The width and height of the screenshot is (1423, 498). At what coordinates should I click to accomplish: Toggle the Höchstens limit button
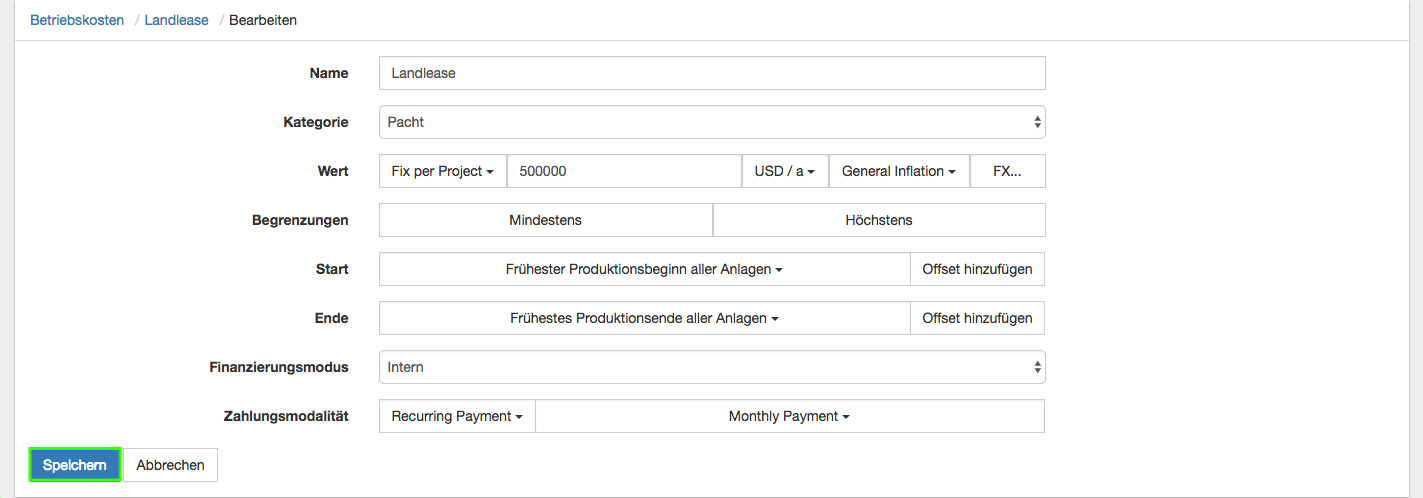[879, 220]
